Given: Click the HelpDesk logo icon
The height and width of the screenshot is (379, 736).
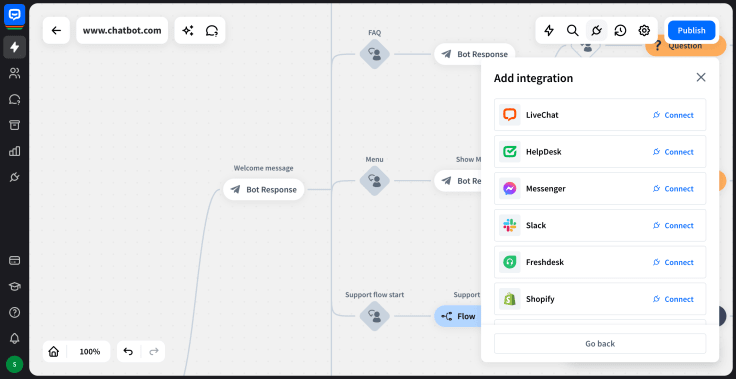Looking at the screenshot, I should coord(510,152).
